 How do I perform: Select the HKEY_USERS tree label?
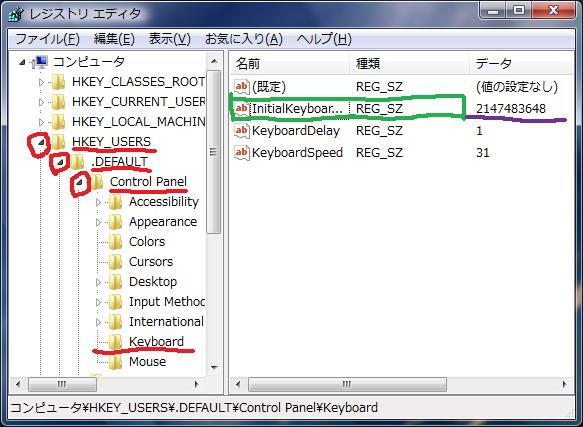[x=112, y=142]
